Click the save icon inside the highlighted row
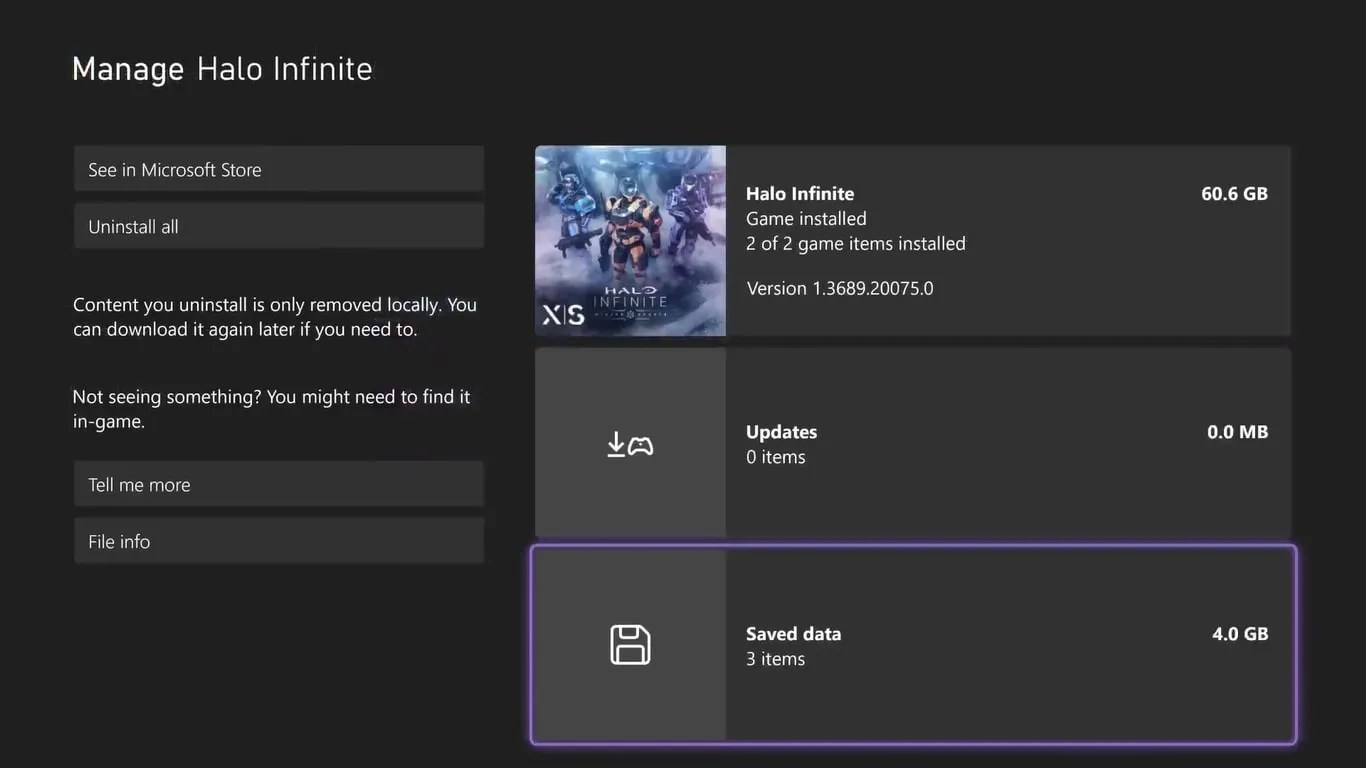The width and height of the screenshot is (1366, 768). [x=630, y=645]
